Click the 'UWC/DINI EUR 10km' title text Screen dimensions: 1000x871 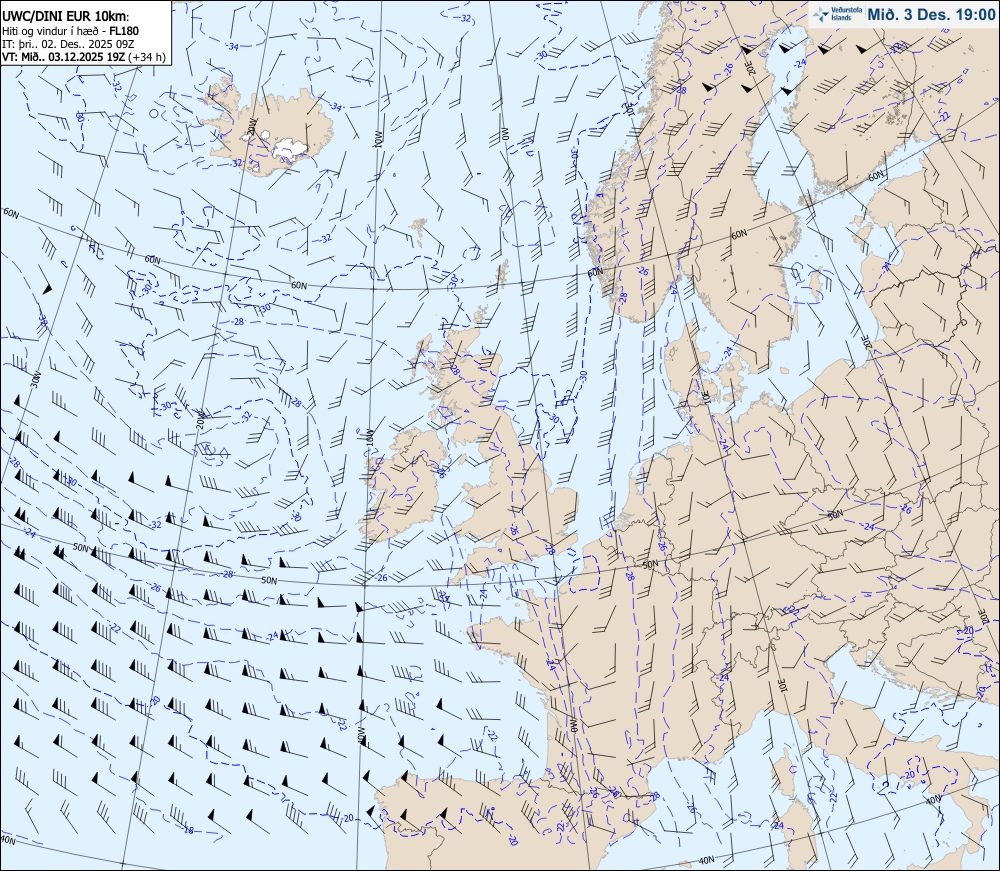tap(64, 17)
